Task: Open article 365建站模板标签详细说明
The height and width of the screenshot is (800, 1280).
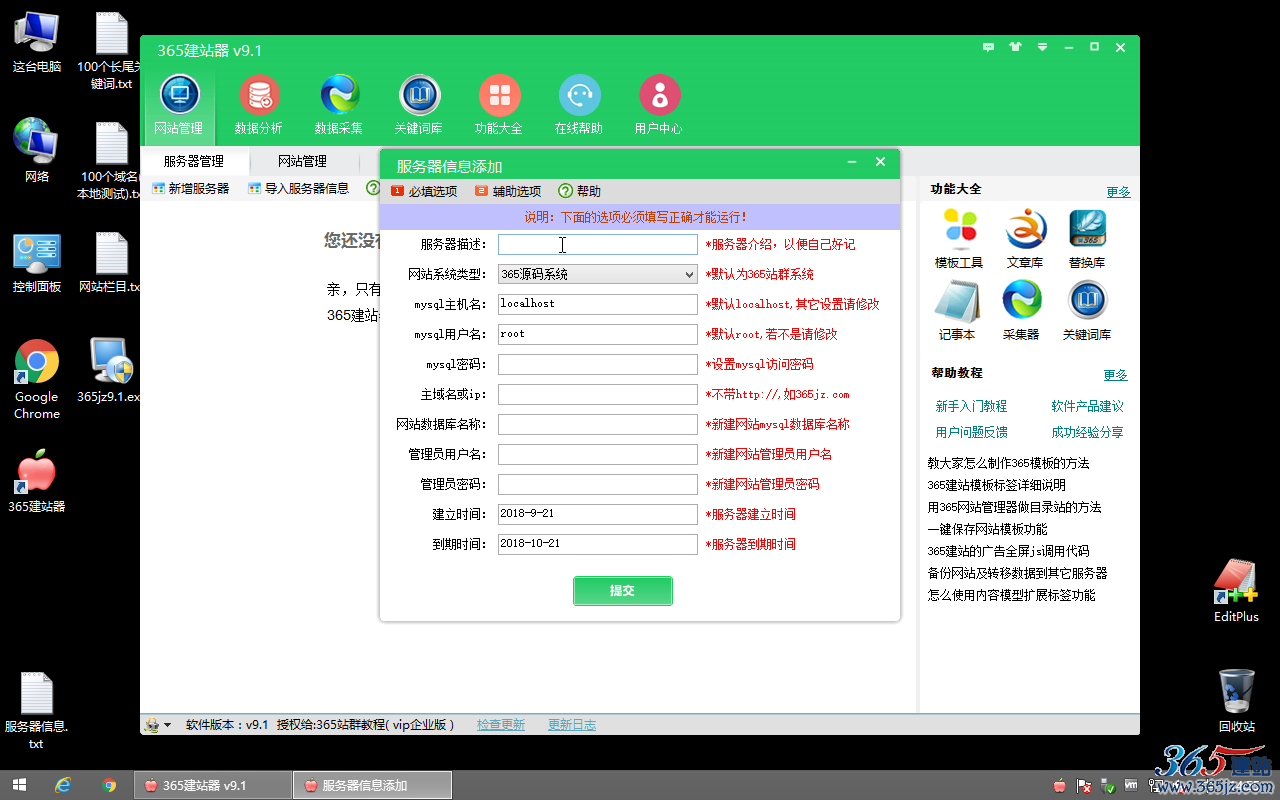Action: 996,485
